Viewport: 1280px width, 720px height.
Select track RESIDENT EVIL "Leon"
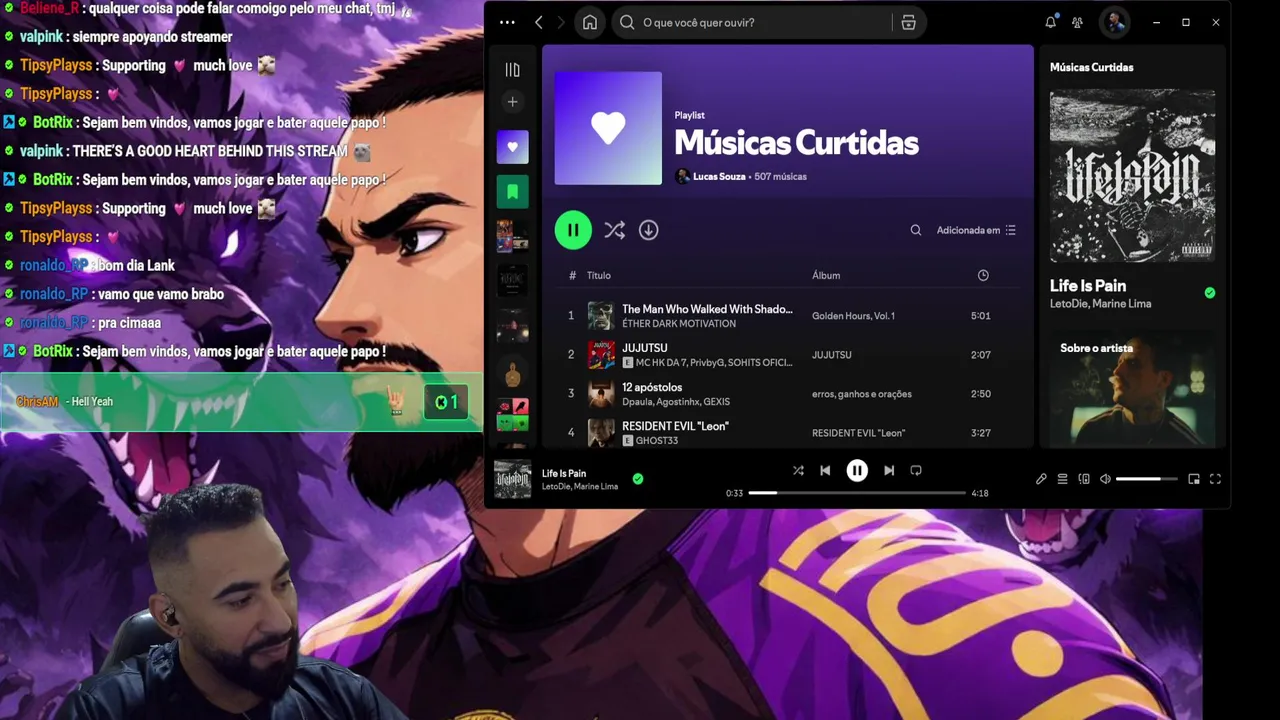click(675, 426)
